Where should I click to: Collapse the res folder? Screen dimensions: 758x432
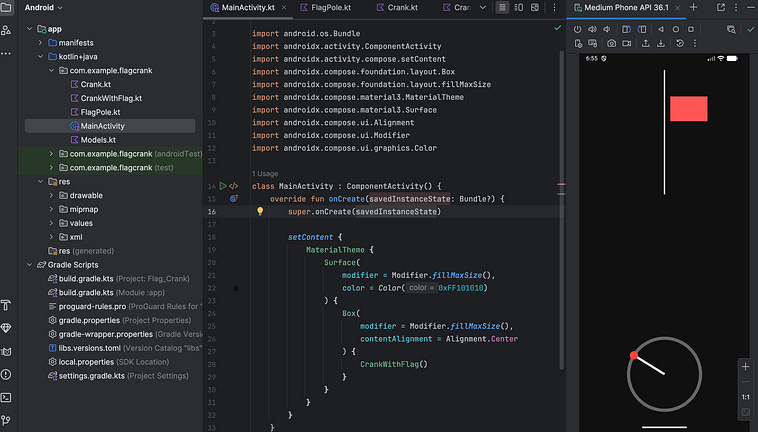41,181
